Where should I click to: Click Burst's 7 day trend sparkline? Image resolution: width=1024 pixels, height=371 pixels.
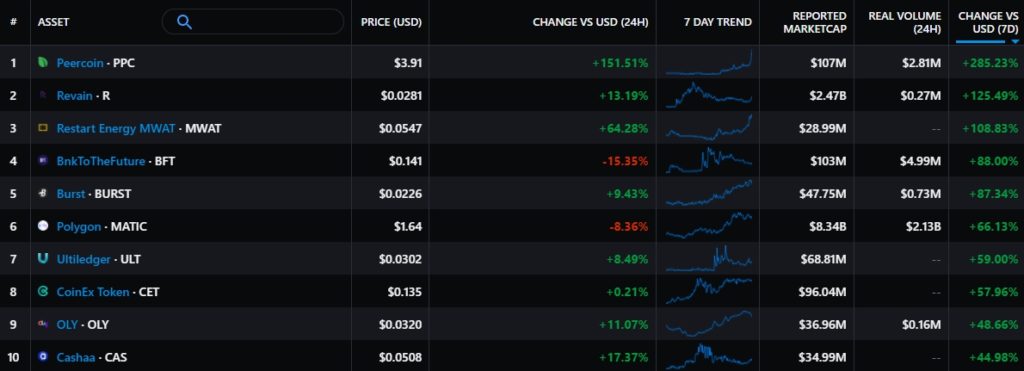709,193
